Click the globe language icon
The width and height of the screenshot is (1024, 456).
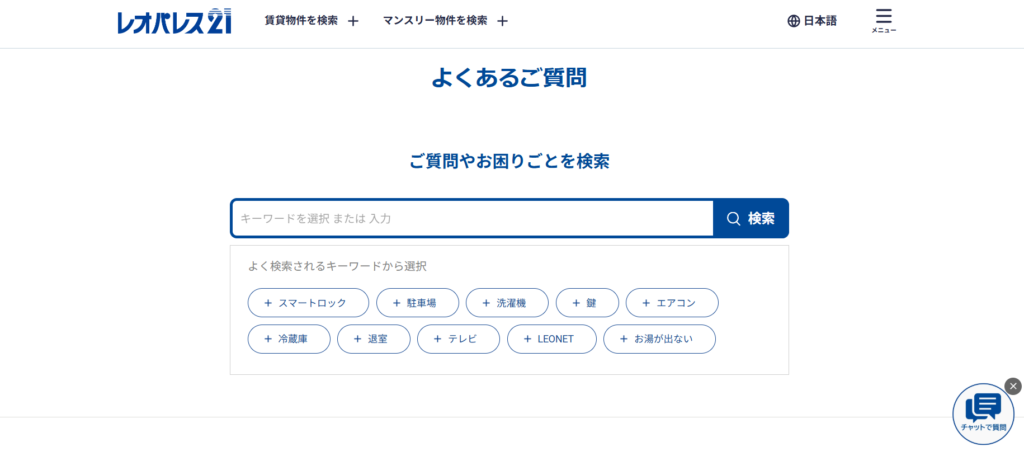(793, 21)
